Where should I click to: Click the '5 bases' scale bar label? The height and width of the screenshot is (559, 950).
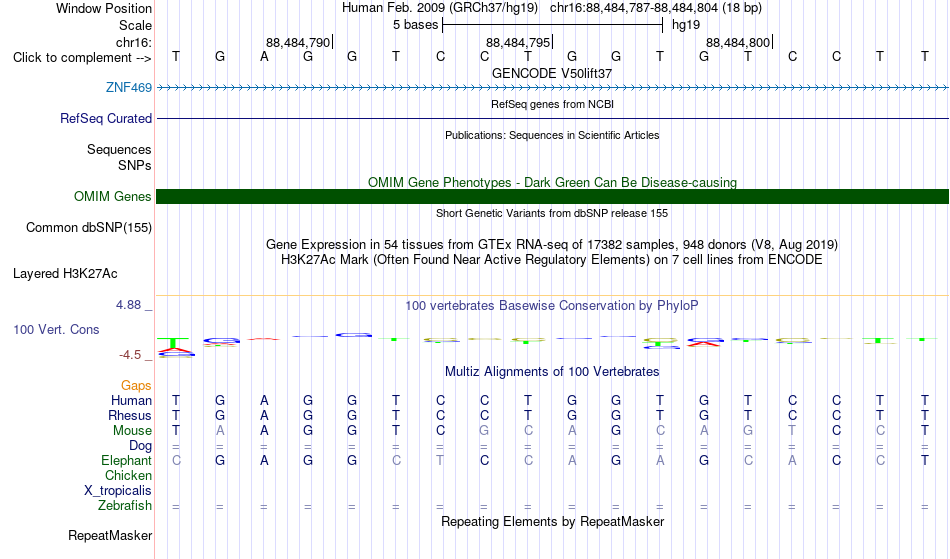[416, 25]
